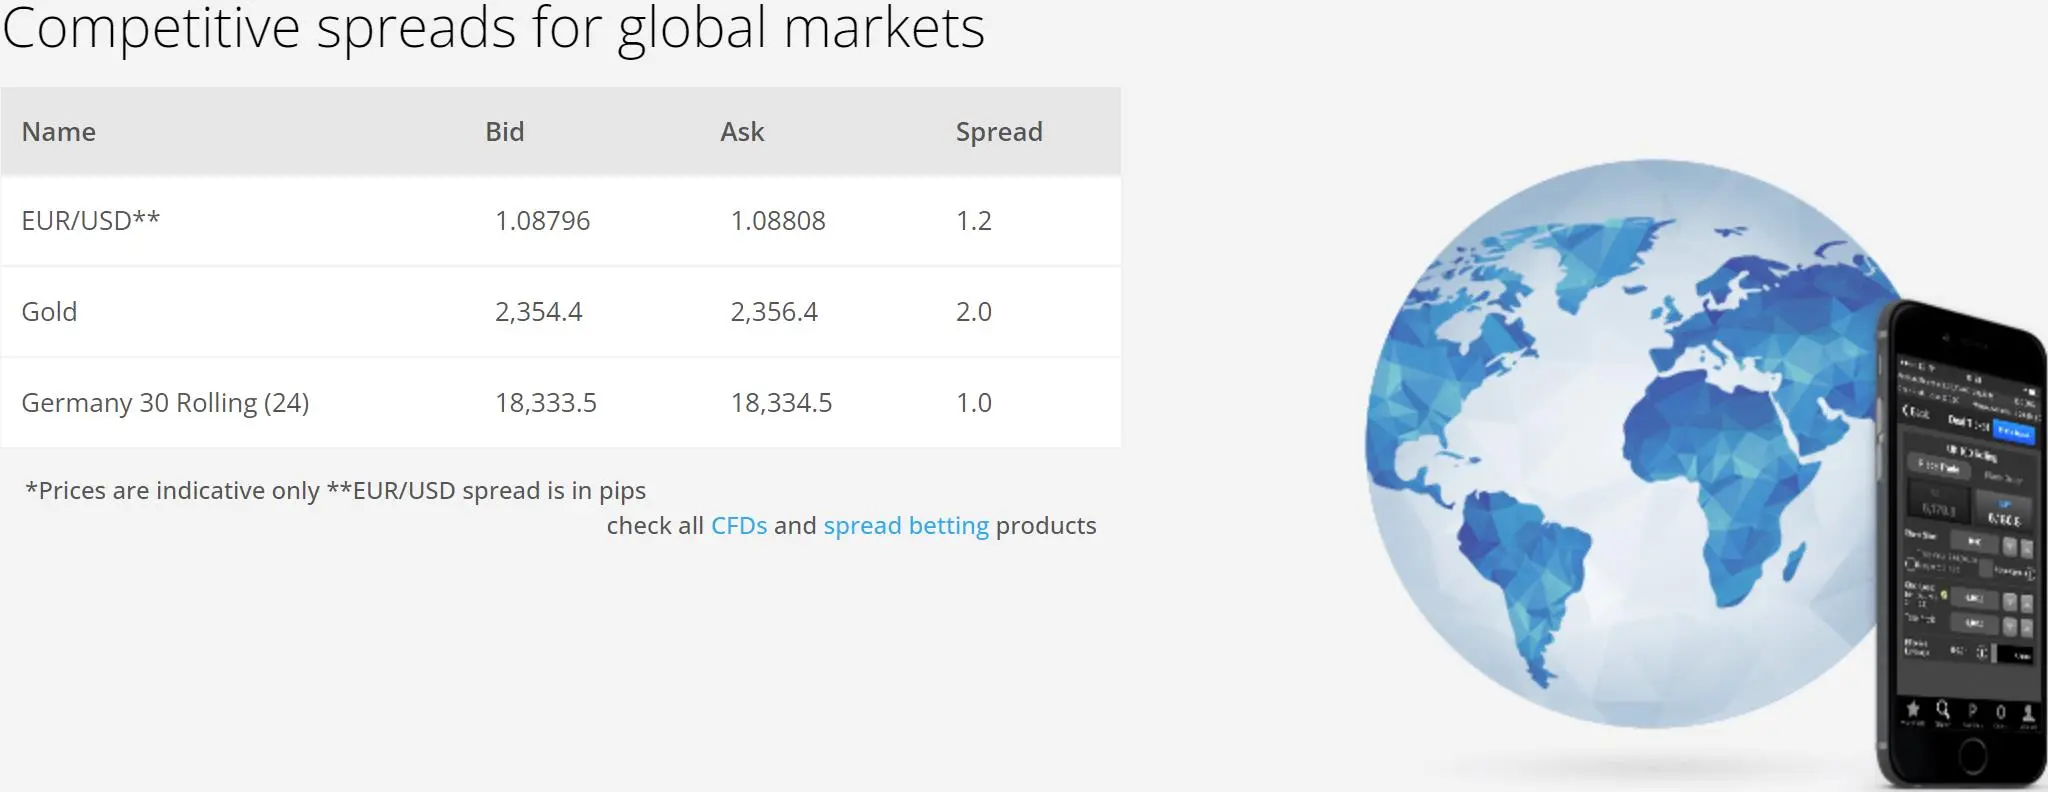Select the EUR/USD** market row
Viewport: 2048px width, 792px height.
coord(560,221)
